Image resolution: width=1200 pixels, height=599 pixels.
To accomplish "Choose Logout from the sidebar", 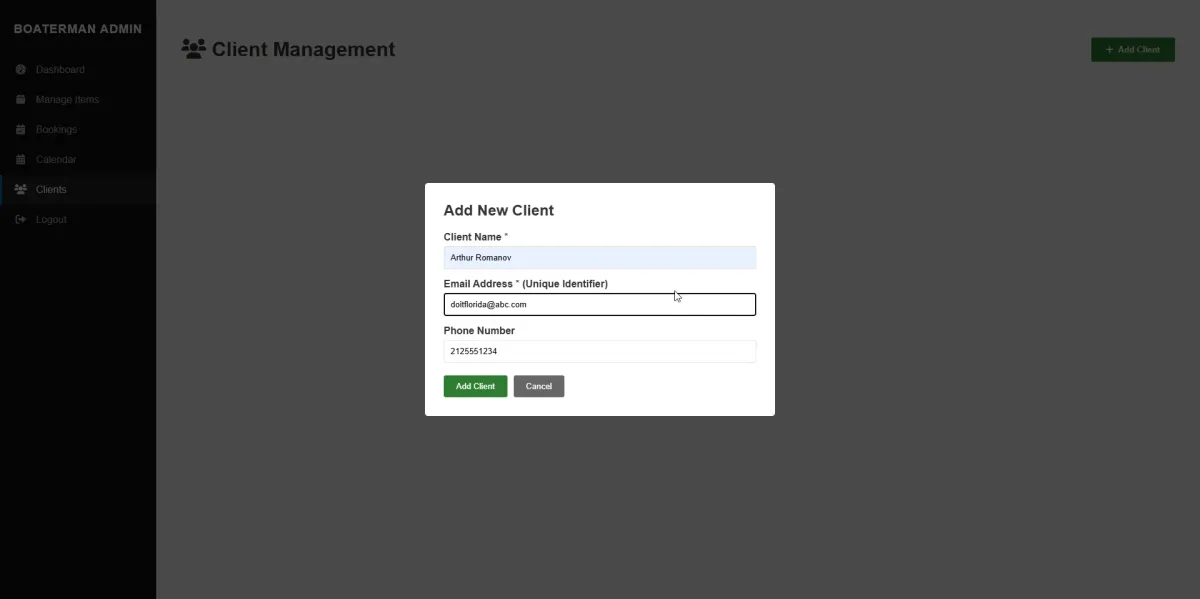I will 51,220.
